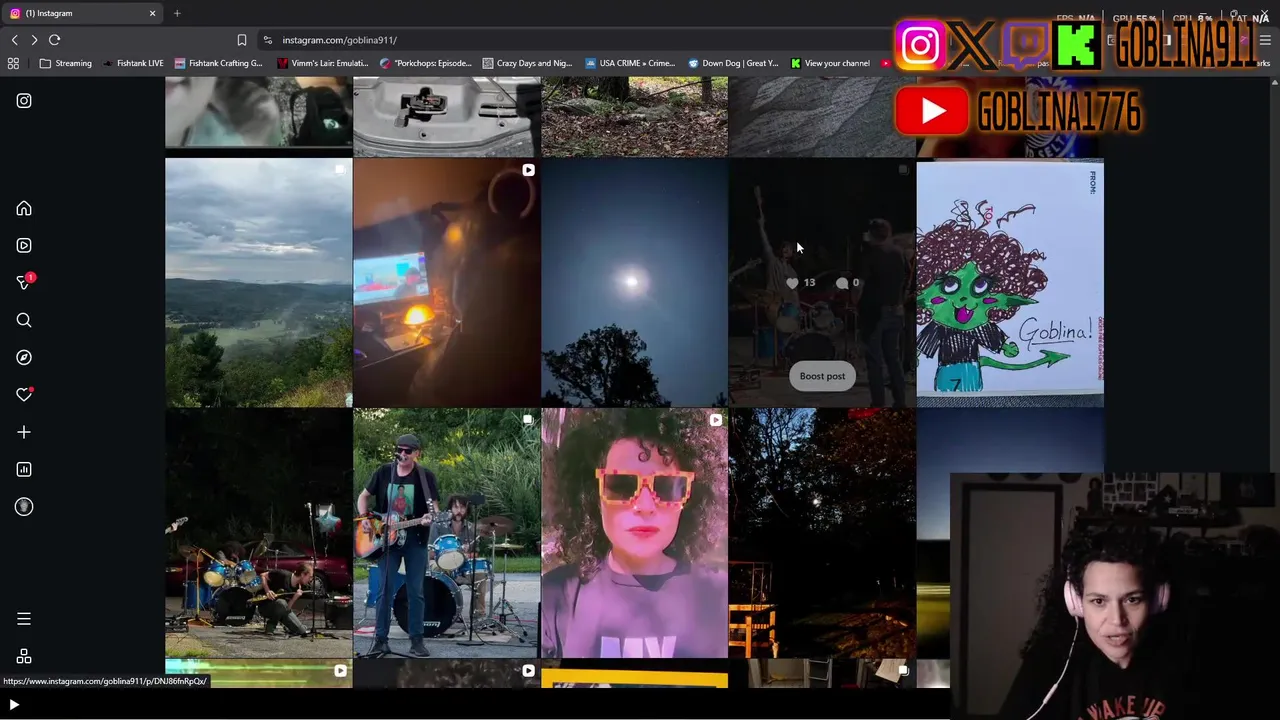Open the Down Dog bookmark
The image size is (1280, 720).
pos(733,63)
